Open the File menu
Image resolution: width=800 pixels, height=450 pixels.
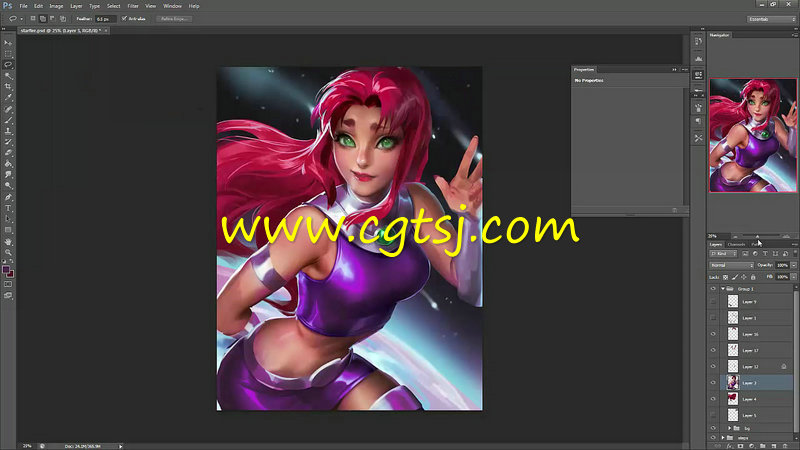click(x=23, y=6)
